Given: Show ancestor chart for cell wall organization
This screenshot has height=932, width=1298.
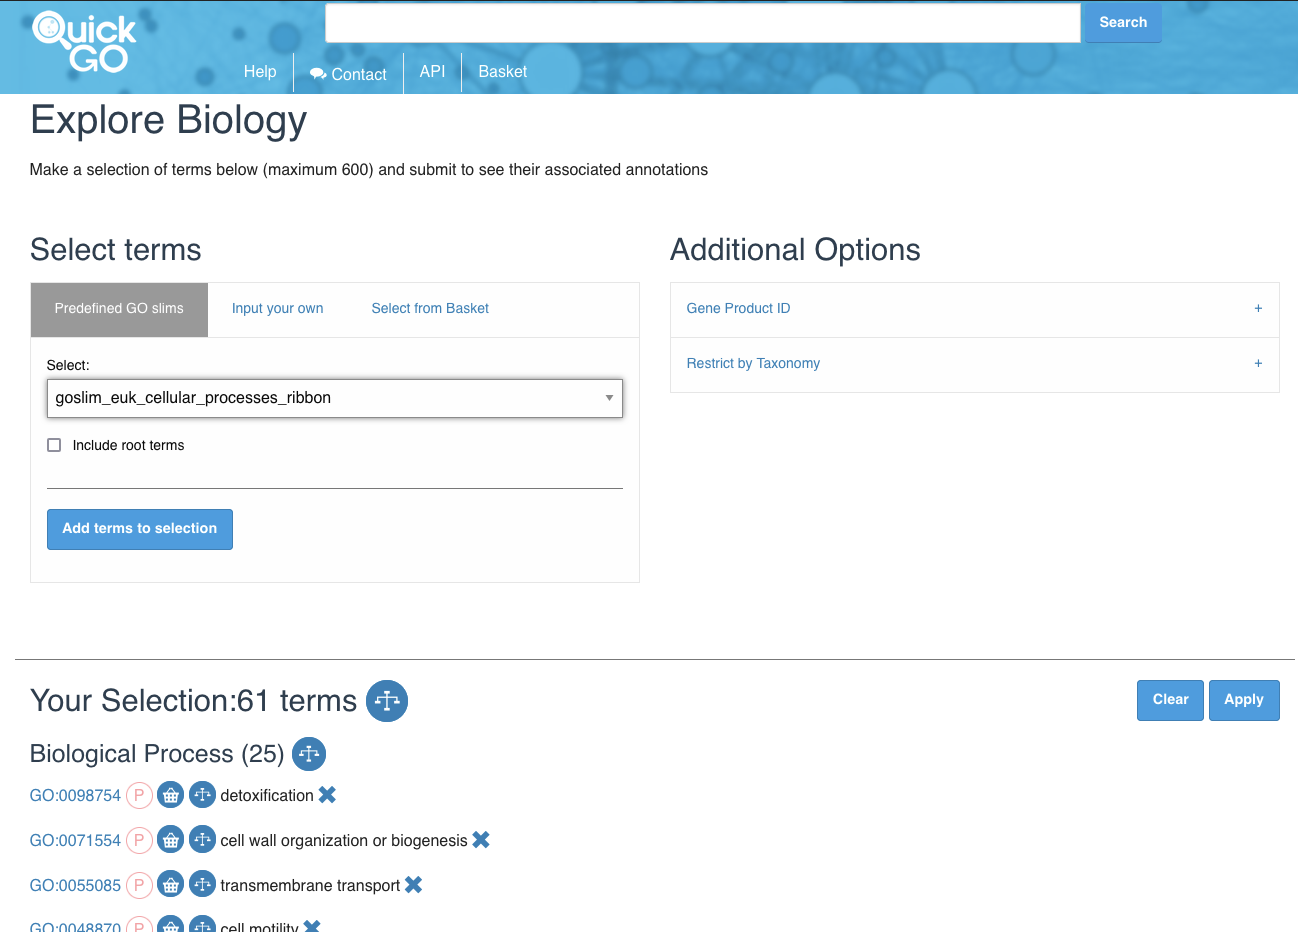Looking at the screenshot, I should [x=202, y=840].
